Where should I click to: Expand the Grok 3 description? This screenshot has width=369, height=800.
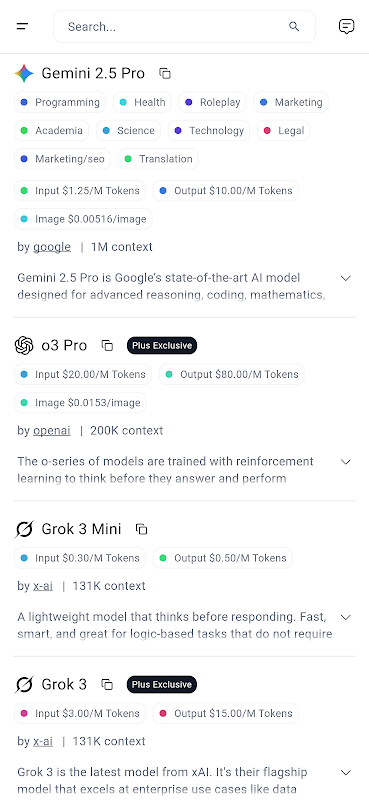pyautogui.click(x=346, y=772)
